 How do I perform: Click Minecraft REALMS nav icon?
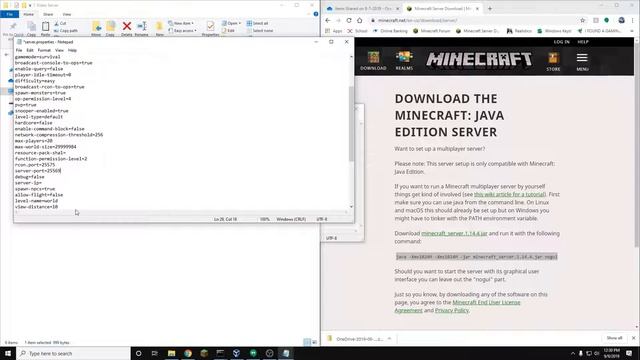click(x=404, y=61)
